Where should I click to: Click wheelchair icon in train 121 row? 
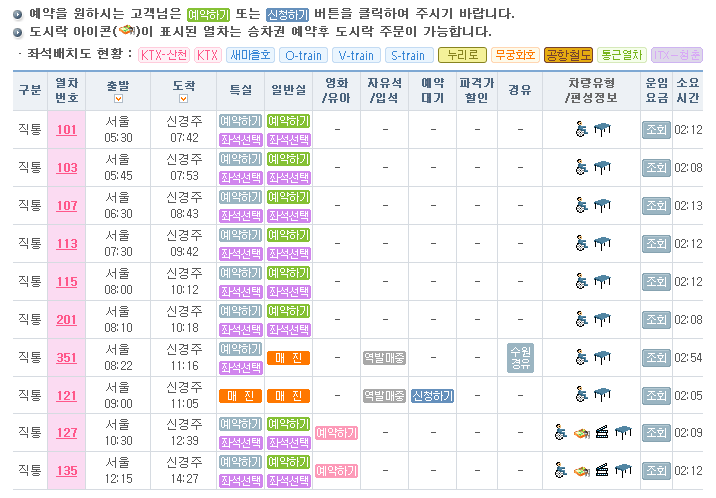pyautogui.click(x=581, y=395)
